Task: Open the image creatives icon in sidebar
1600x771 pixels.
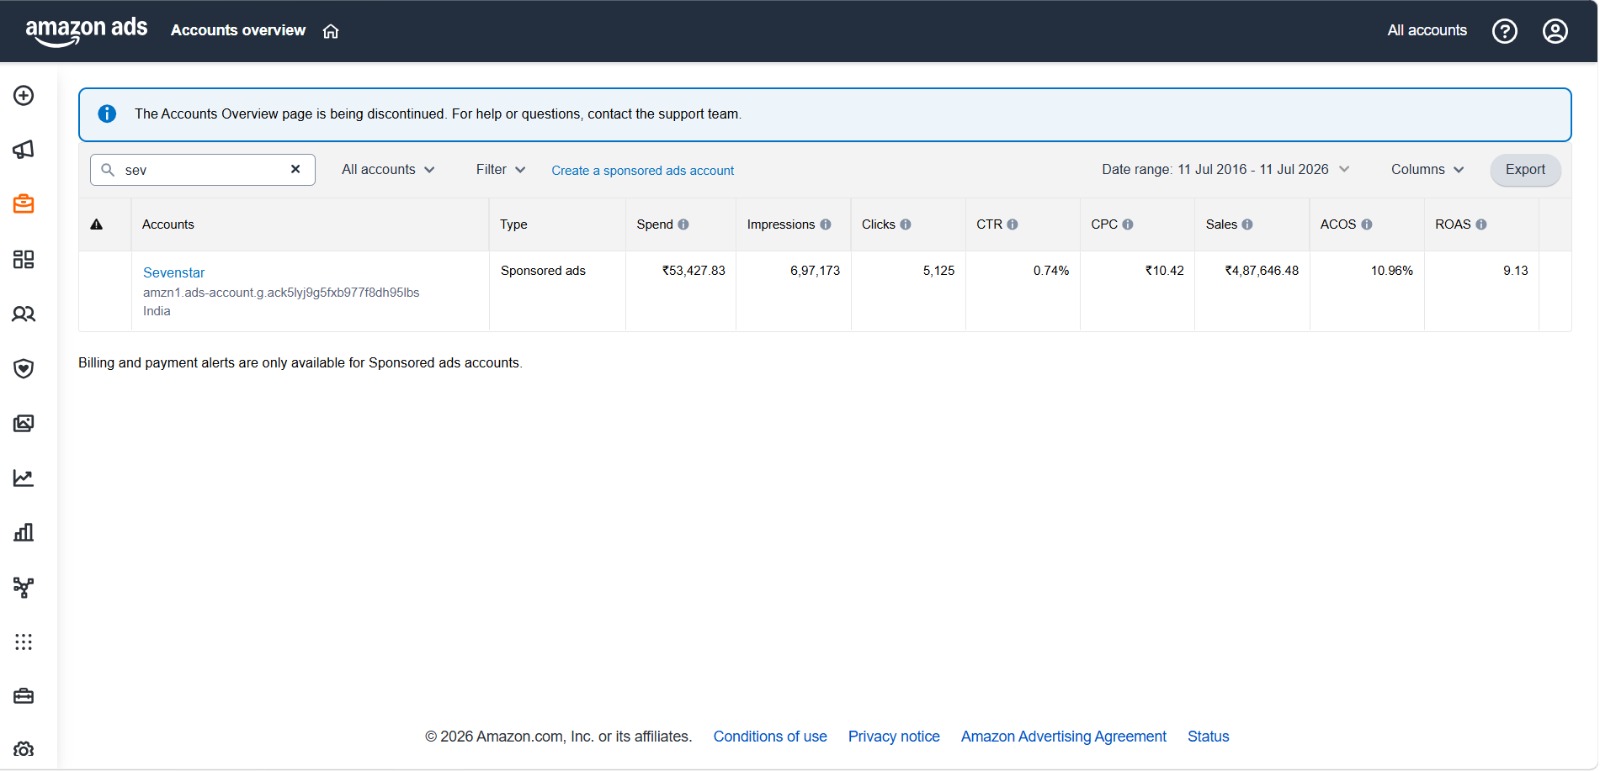Action: click(x=24, y=423)
